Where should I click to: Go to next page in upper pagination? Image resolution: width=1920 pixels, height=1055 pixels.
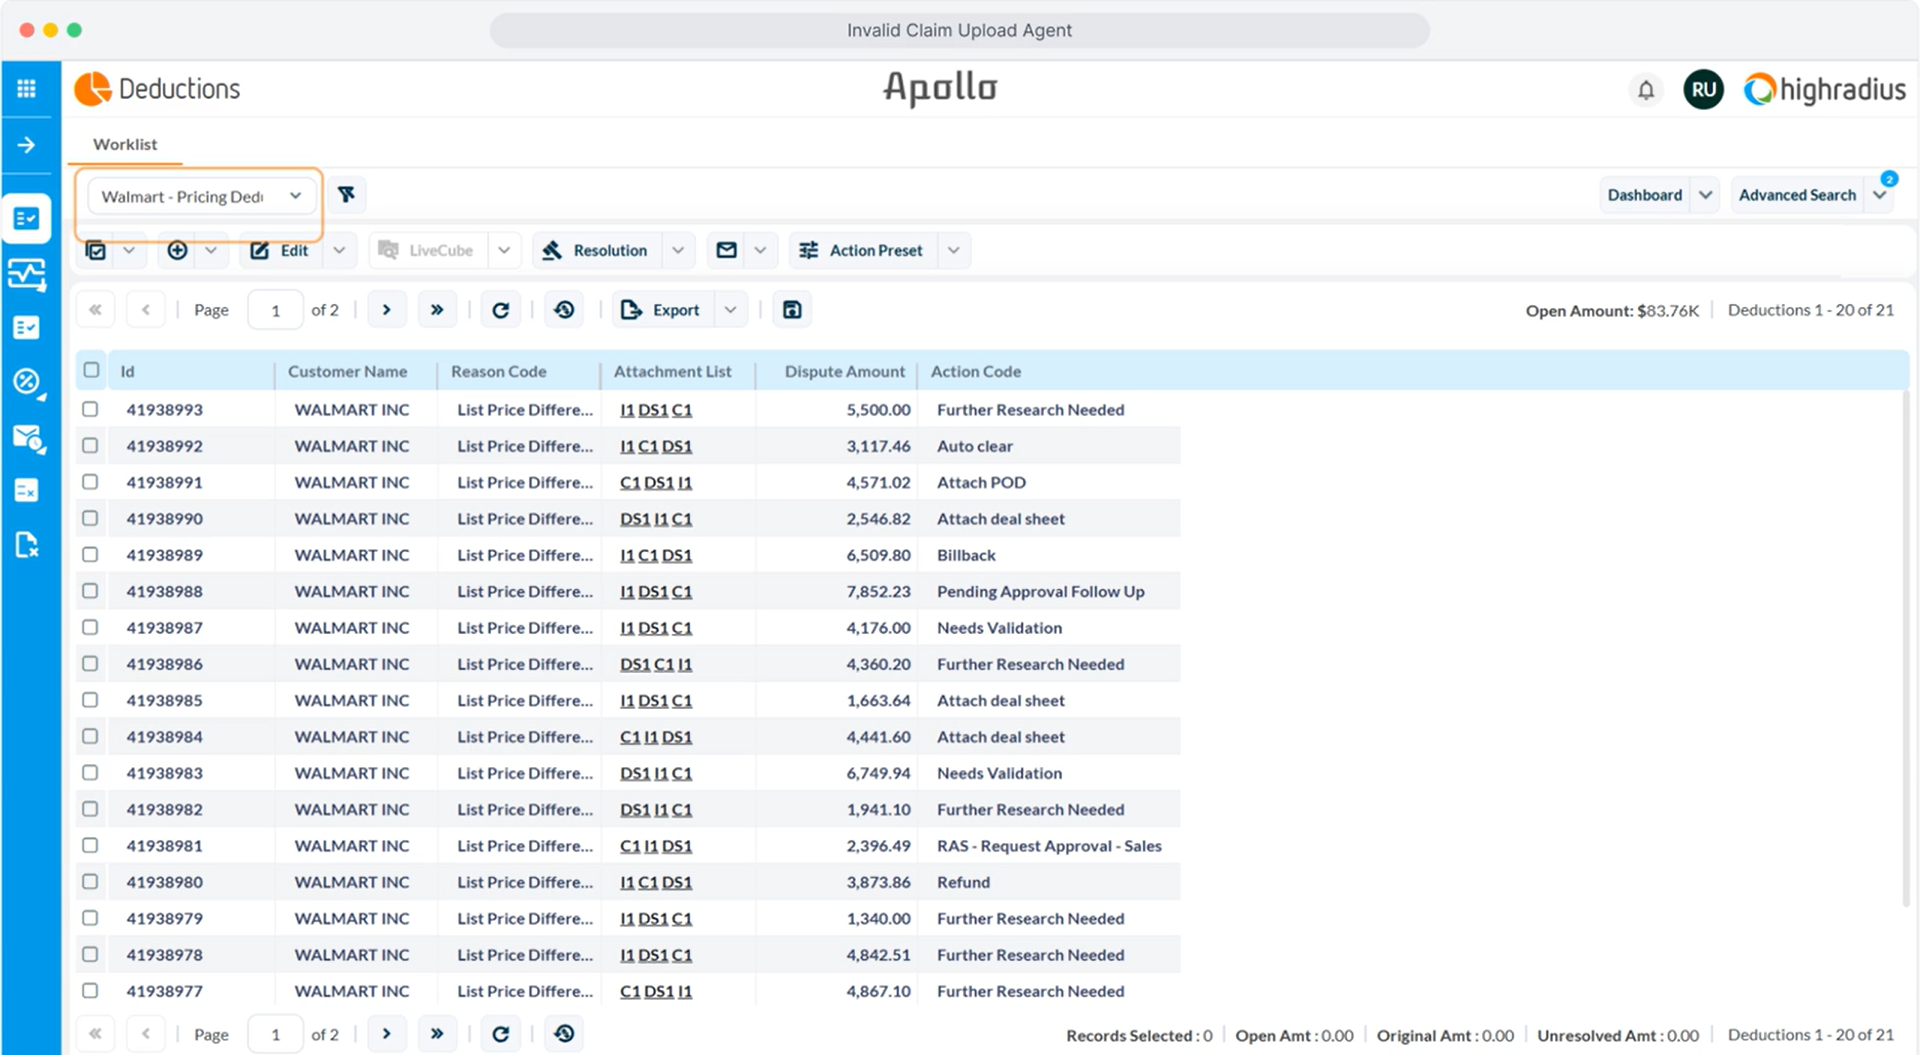[386, 310]
